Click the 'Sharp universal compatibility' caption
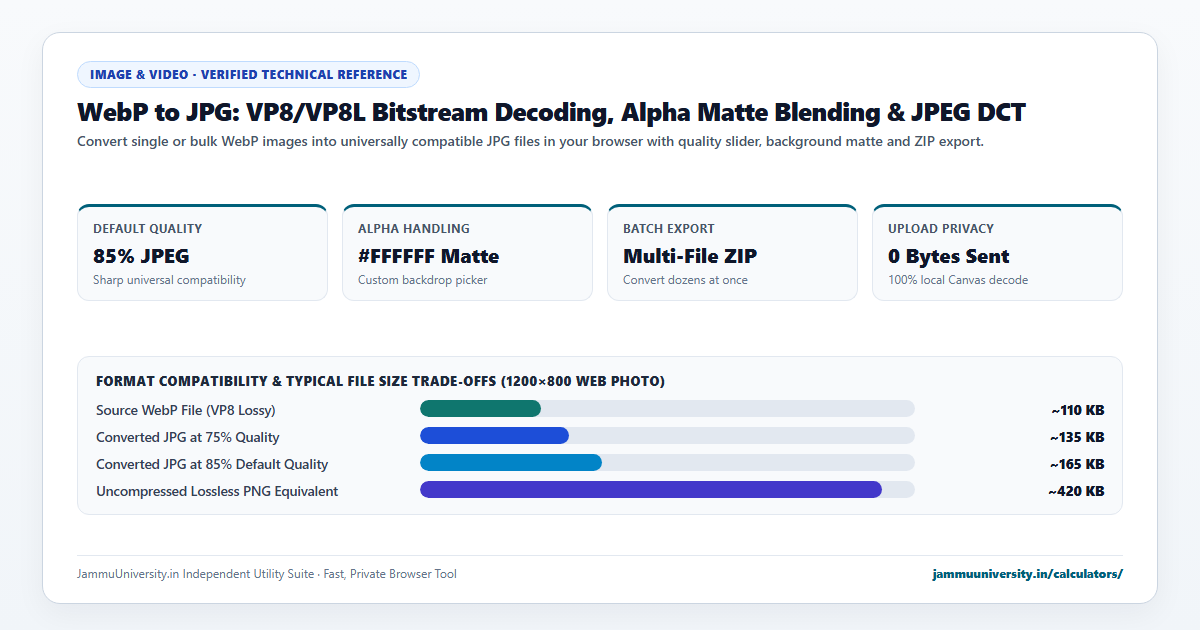 169,280
